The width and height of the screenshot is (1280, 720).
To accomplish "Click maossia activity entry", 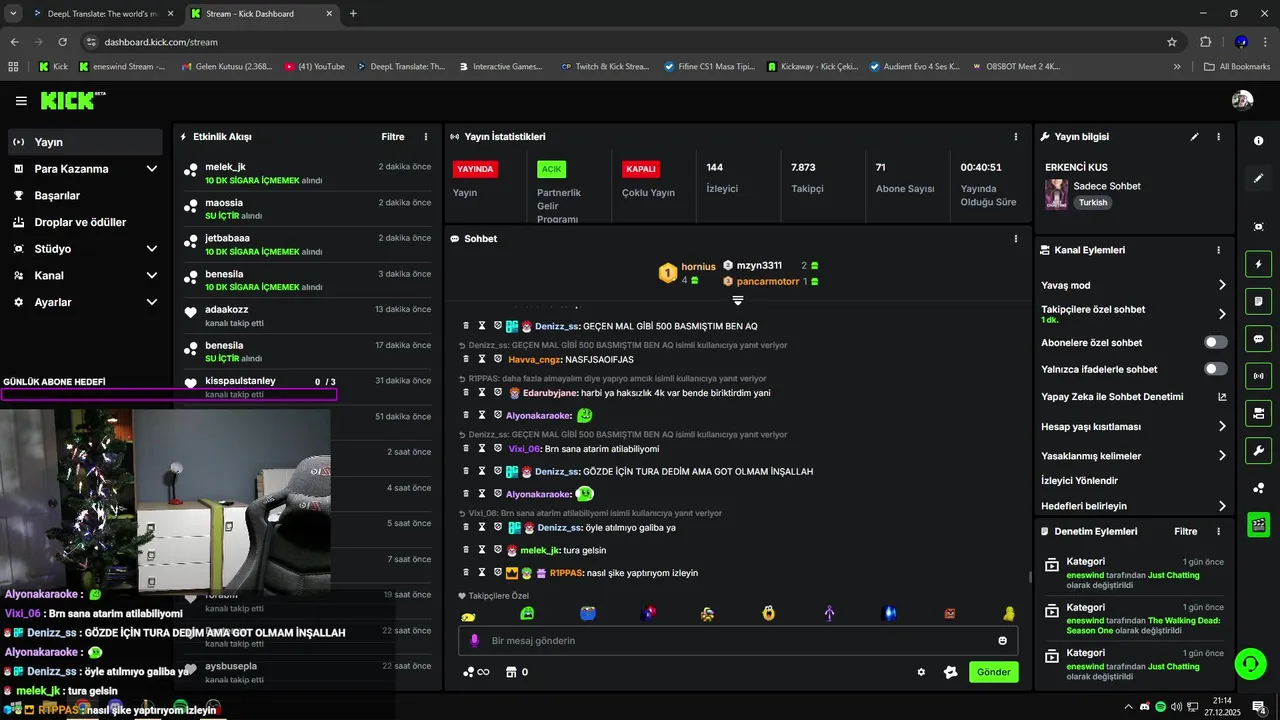I will tap(308, 209).
